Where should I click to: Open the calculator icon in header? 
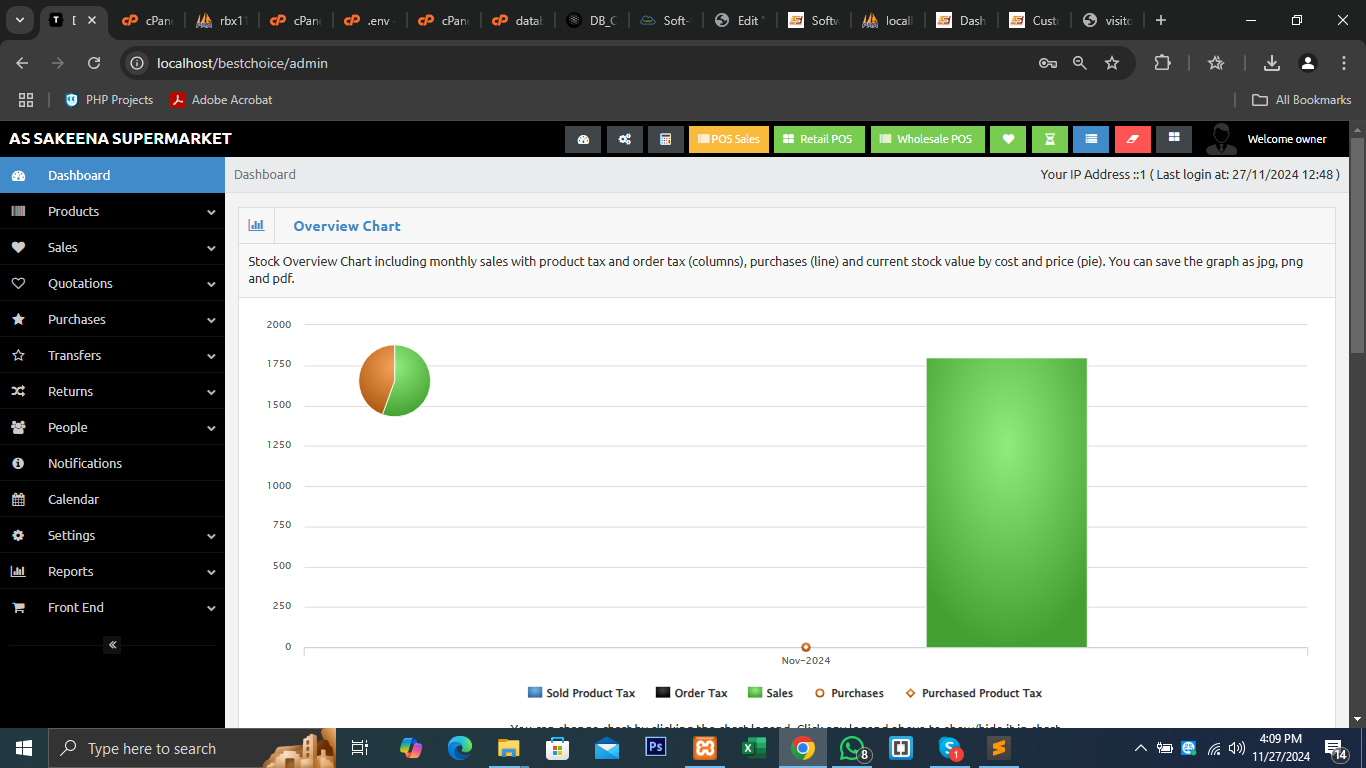[x=666, y=139]
